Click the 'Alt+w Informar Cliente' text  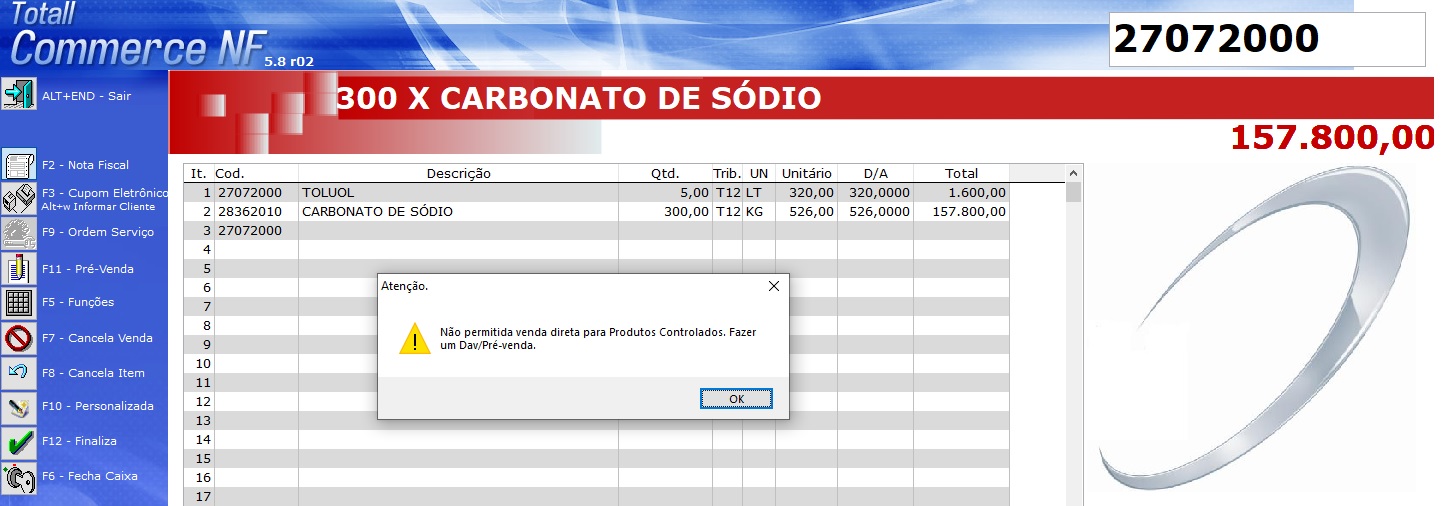98,206
